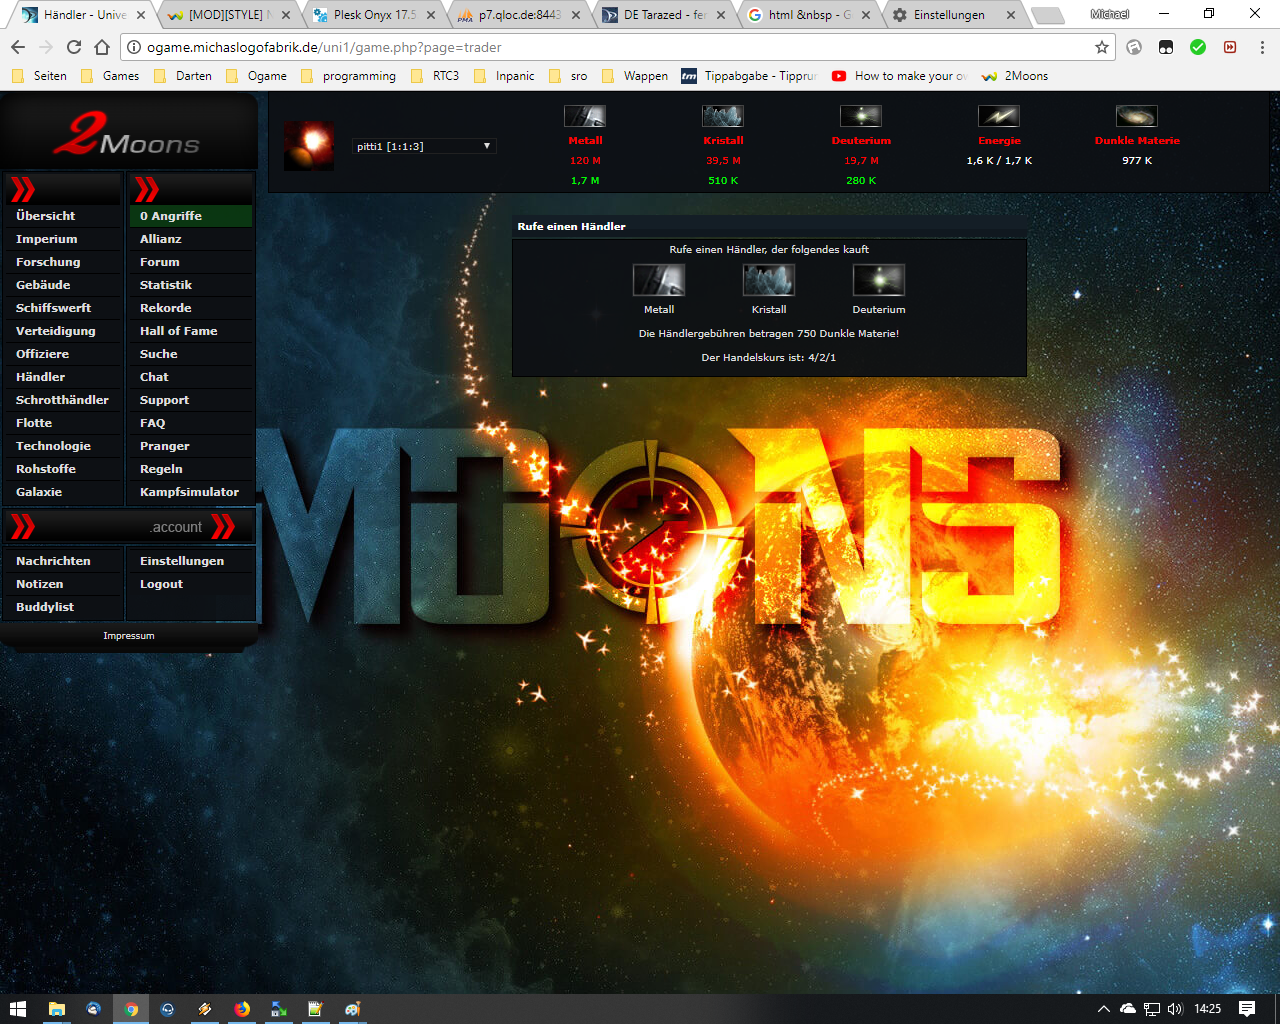Click the Kristall trader icon
This screenshot has width=1280, height=1024.
click(x=769, y=280)
